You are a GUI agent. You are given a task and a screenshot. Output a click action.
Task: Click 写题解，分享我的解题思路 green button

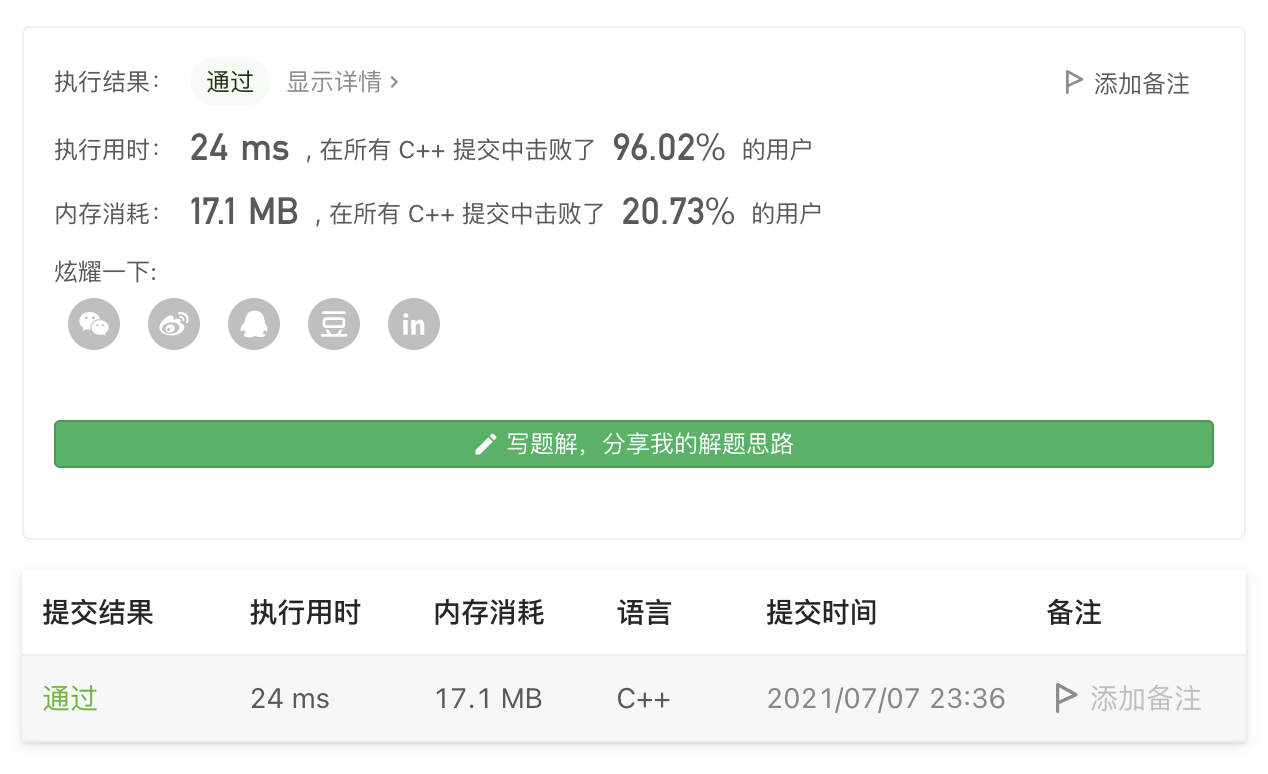[x=634, y=444]
